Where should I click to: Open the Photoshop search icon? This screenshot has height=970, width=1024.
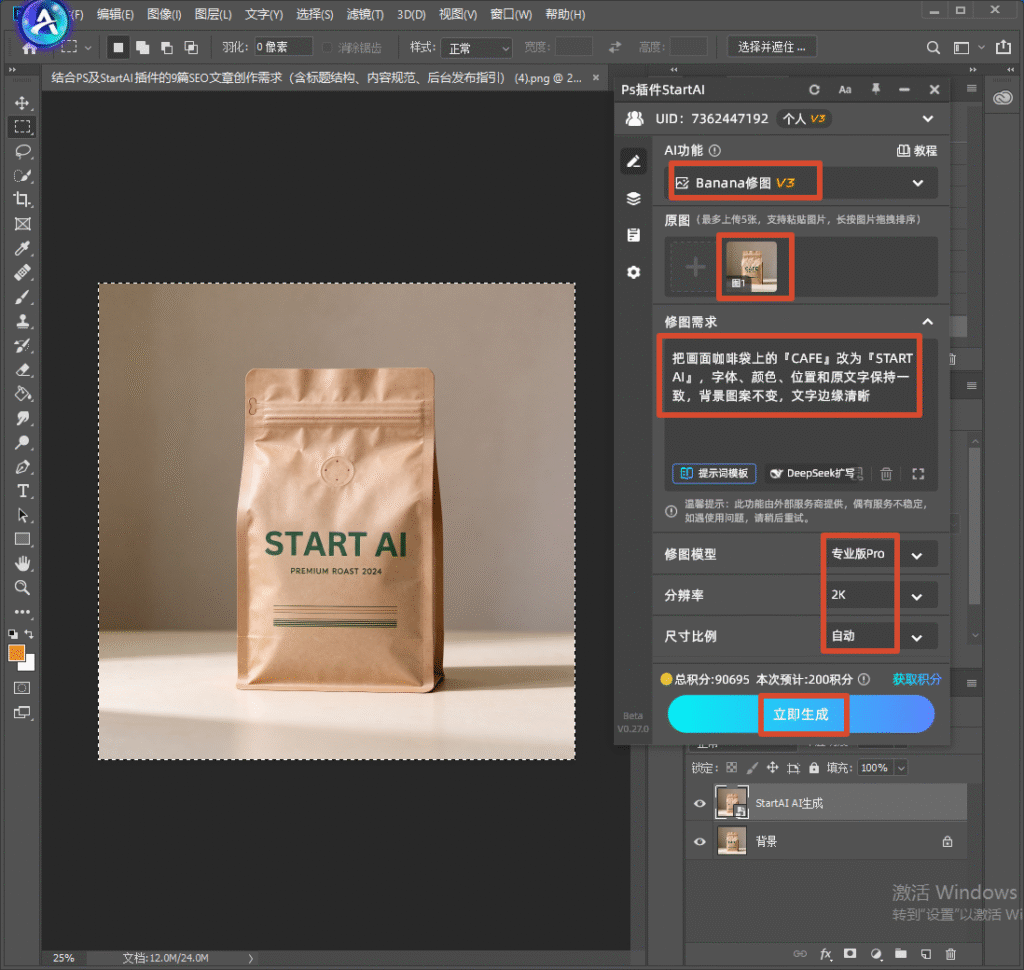coord(933,48)
